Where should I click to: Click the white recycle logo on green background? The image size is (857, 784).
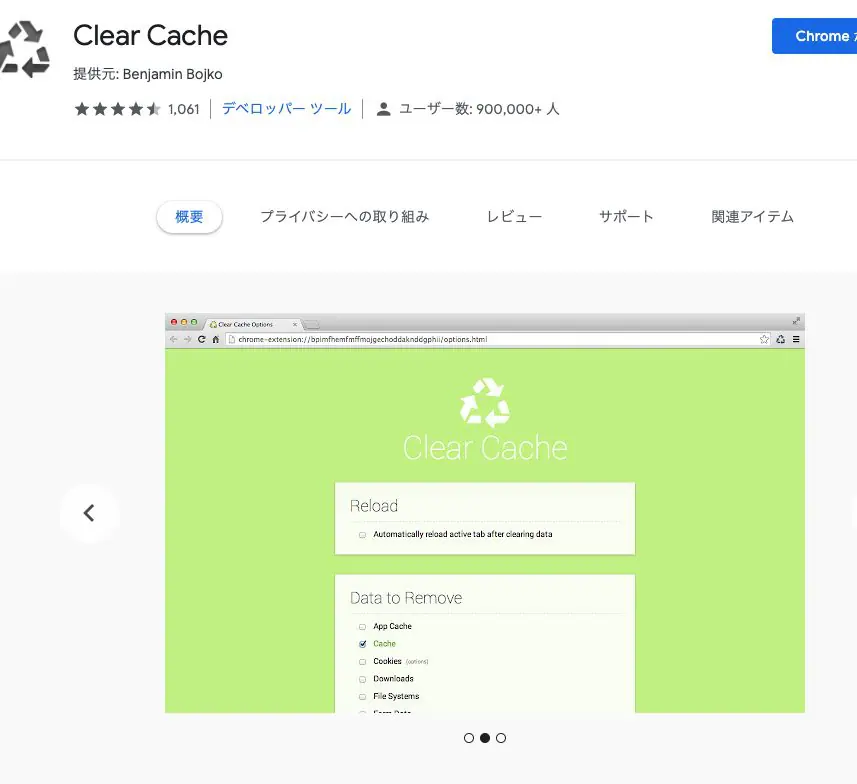(x=485, y=402)
